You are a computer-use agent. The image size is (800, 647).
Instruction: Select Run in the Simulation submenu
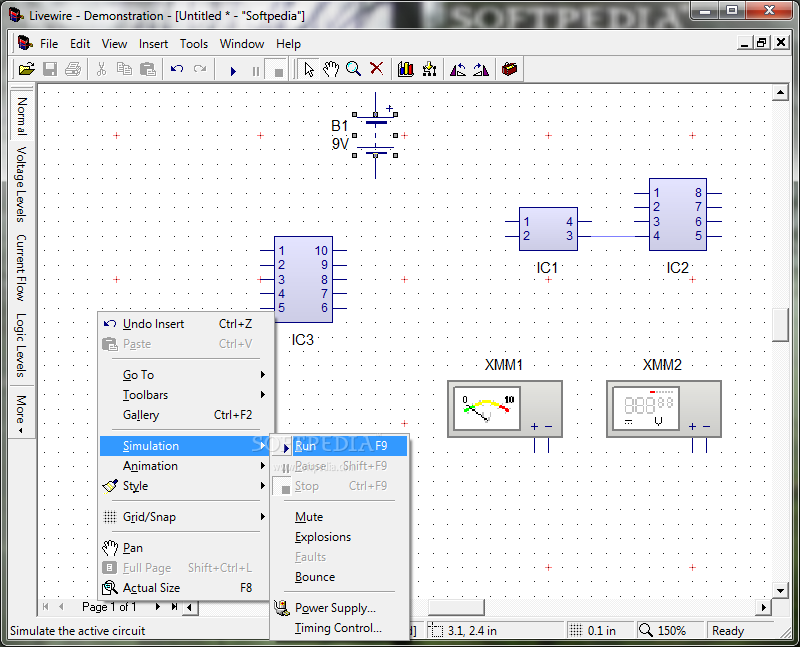point(340,446)
